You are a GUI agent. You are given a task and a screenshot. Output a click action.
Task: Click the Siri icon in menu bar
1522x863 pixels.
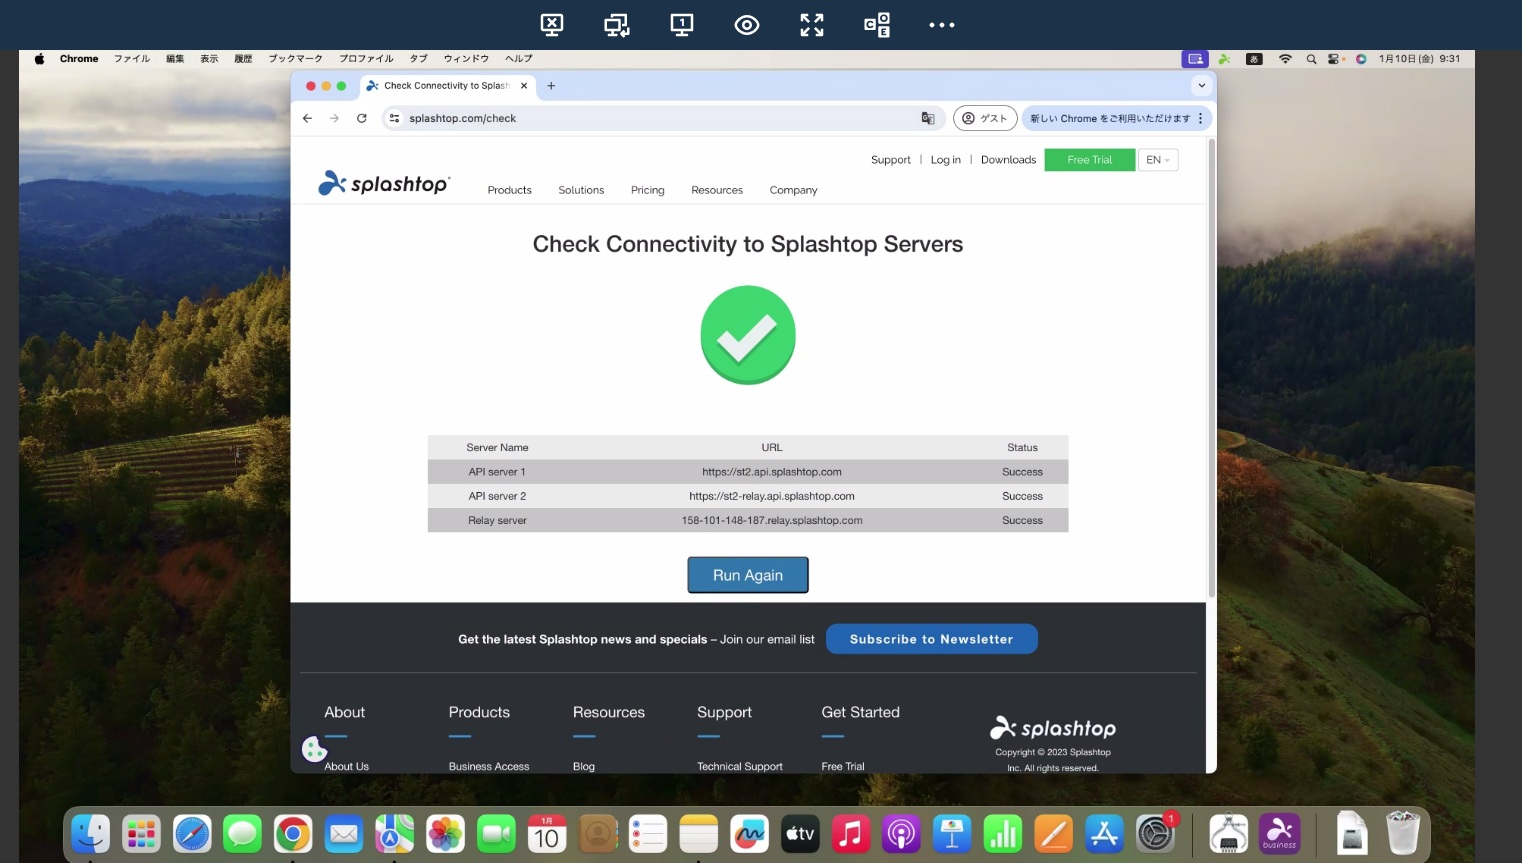1361,59
